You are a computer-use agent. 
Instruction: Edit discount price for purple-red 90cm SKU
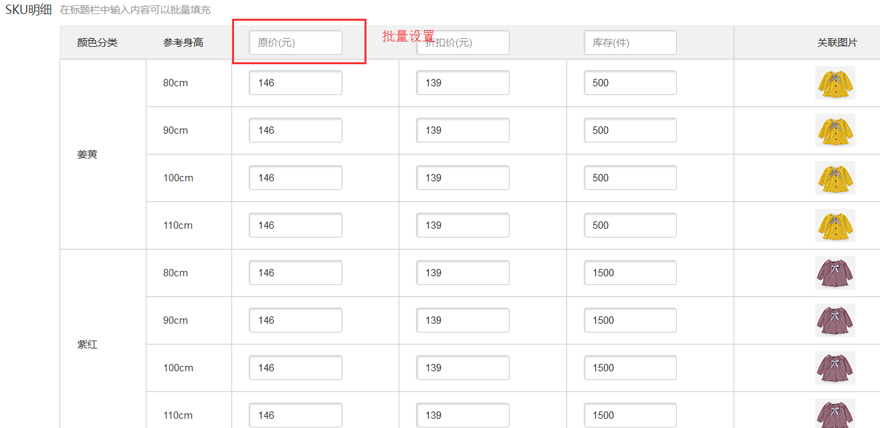463,321
